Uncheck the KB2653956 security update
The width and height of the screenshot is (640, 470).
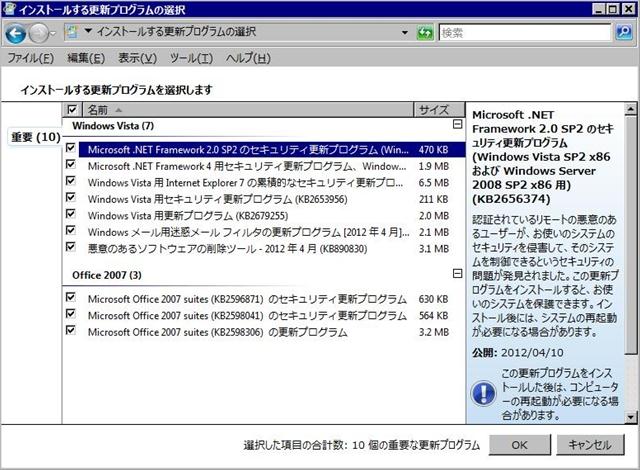[71, 197]
